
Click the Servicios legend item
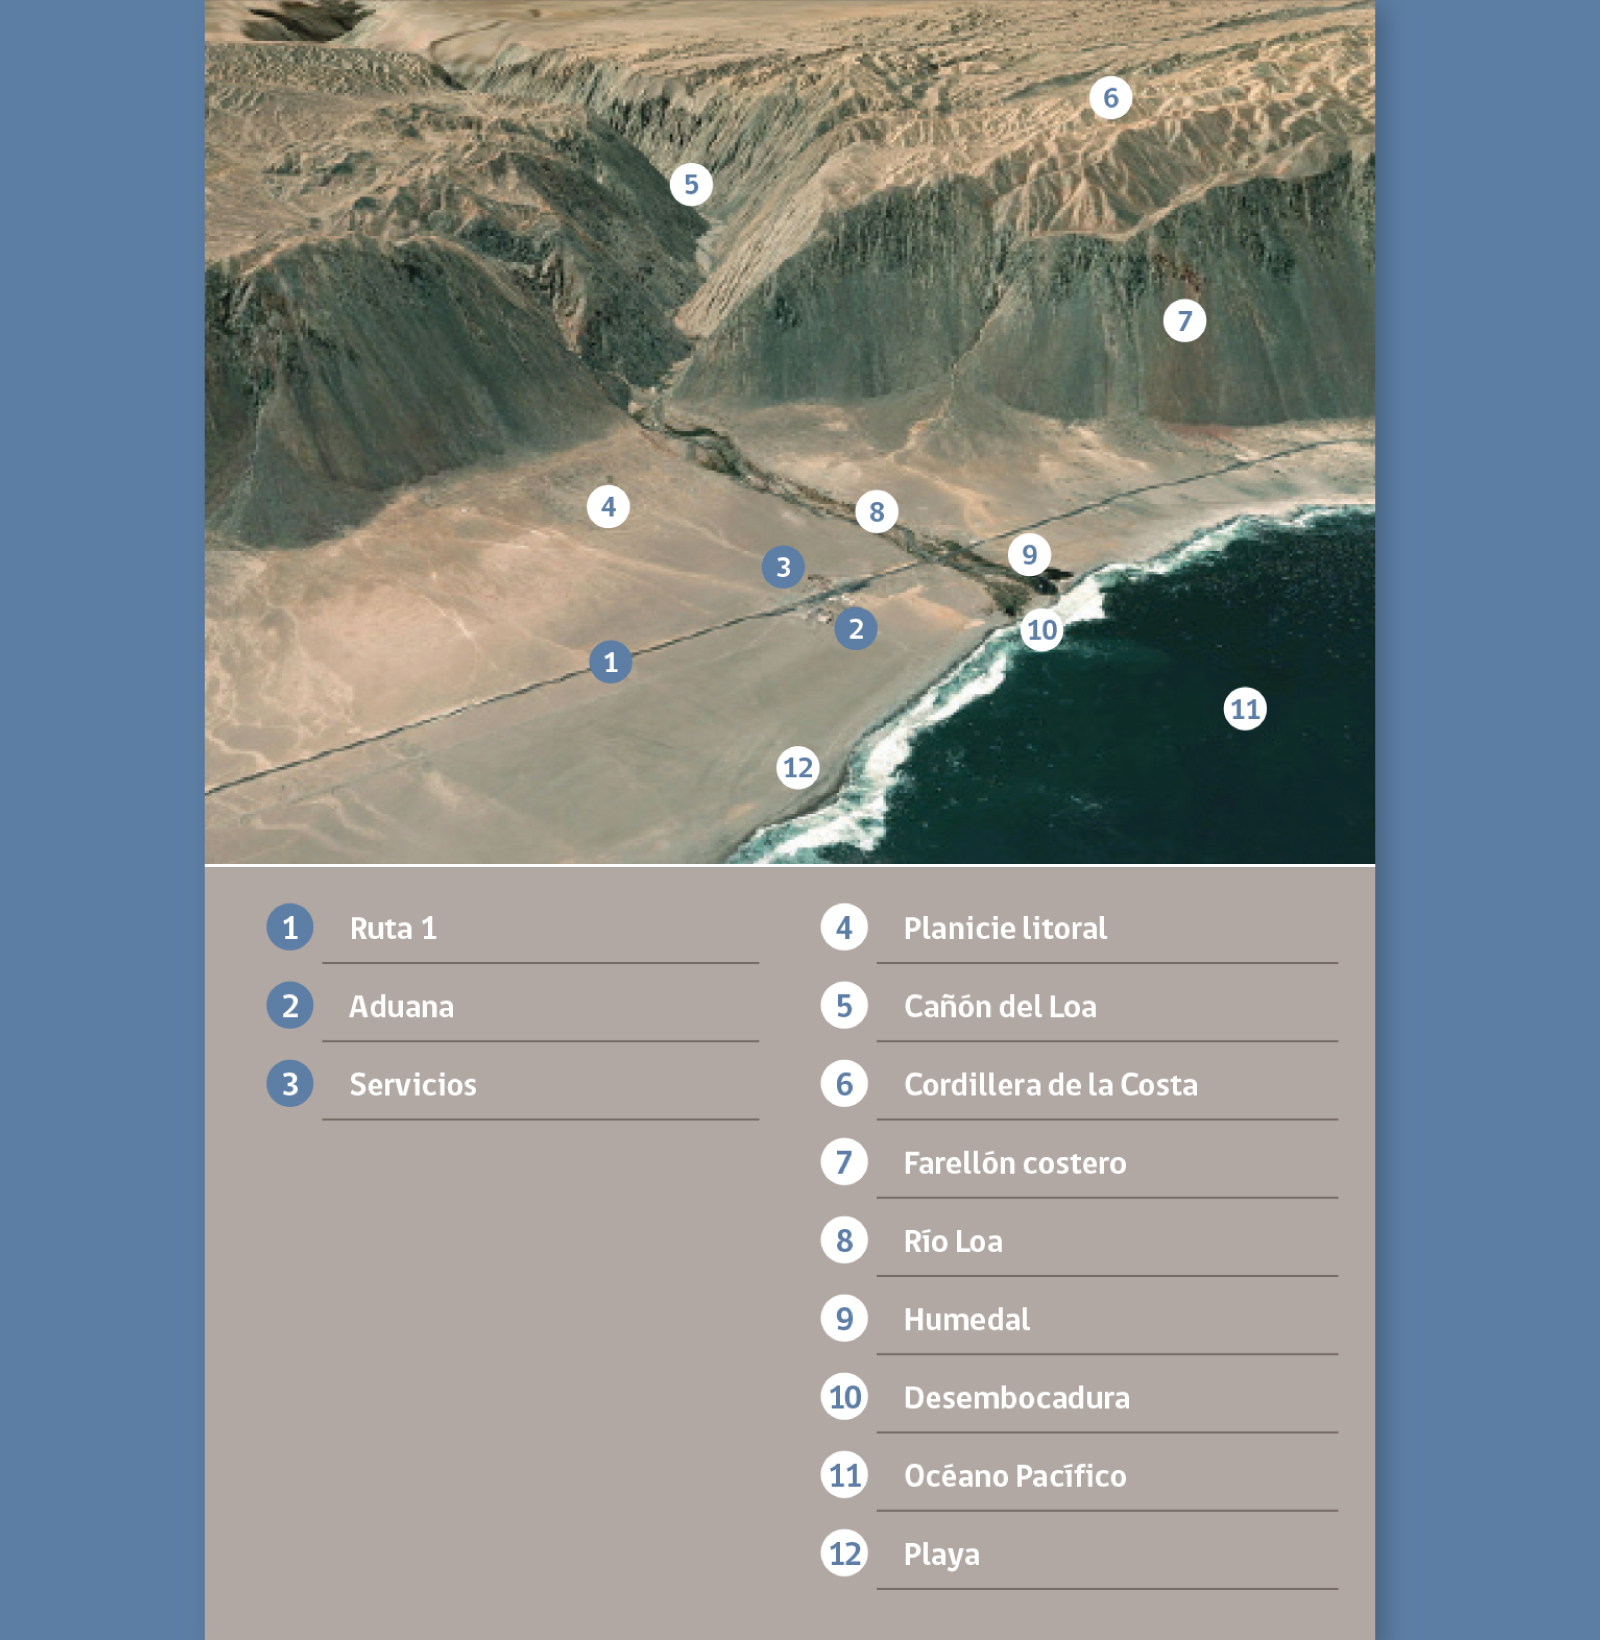pos(414,1085)
